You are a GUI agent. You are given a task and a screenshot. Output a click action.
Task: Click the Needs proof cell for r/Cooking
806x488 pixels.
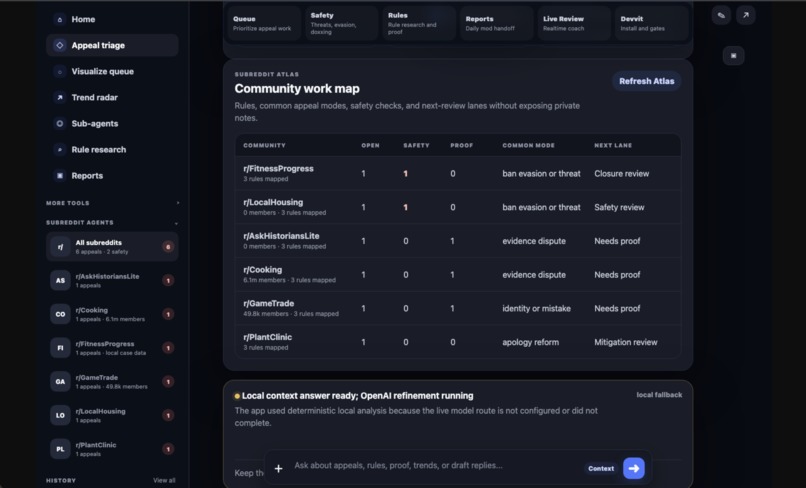point(617,275)
